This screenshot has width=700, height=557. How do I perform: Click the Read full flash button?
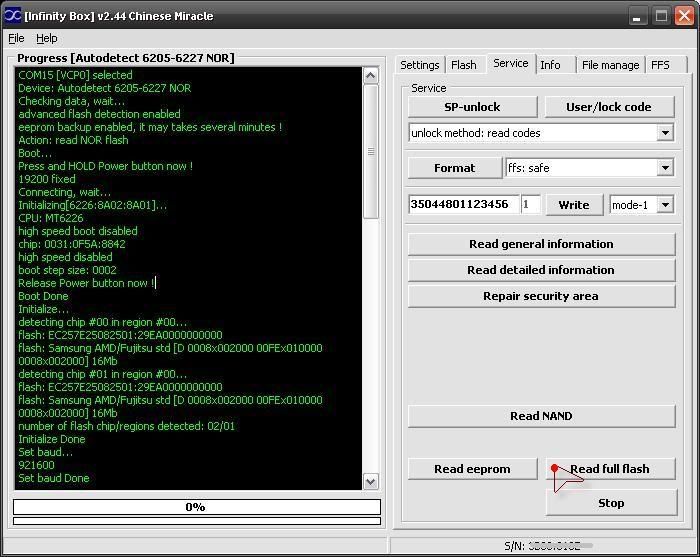[x=610, y=469]
